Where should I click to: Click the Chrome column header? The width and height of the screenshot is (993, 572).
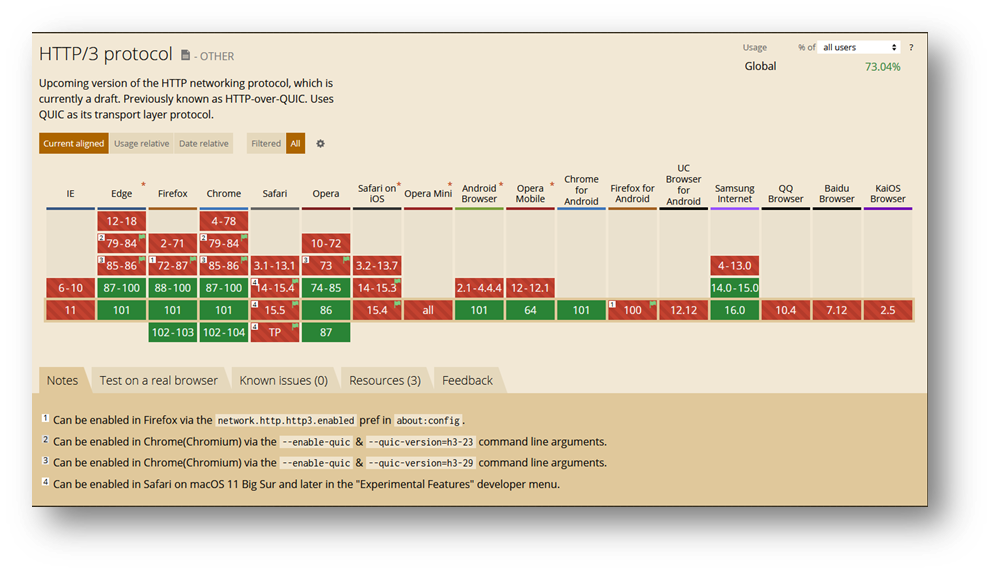coord(224,194)
